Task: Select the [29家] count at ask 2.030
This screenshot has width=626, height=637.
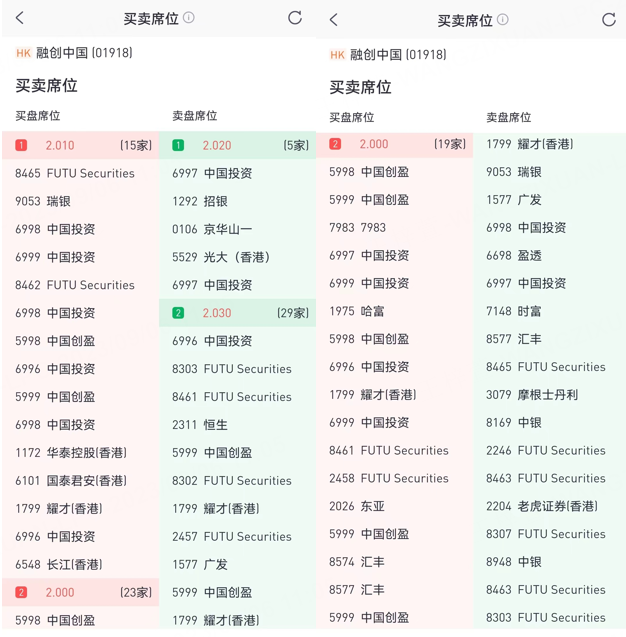Action: (x=292, y=313)
